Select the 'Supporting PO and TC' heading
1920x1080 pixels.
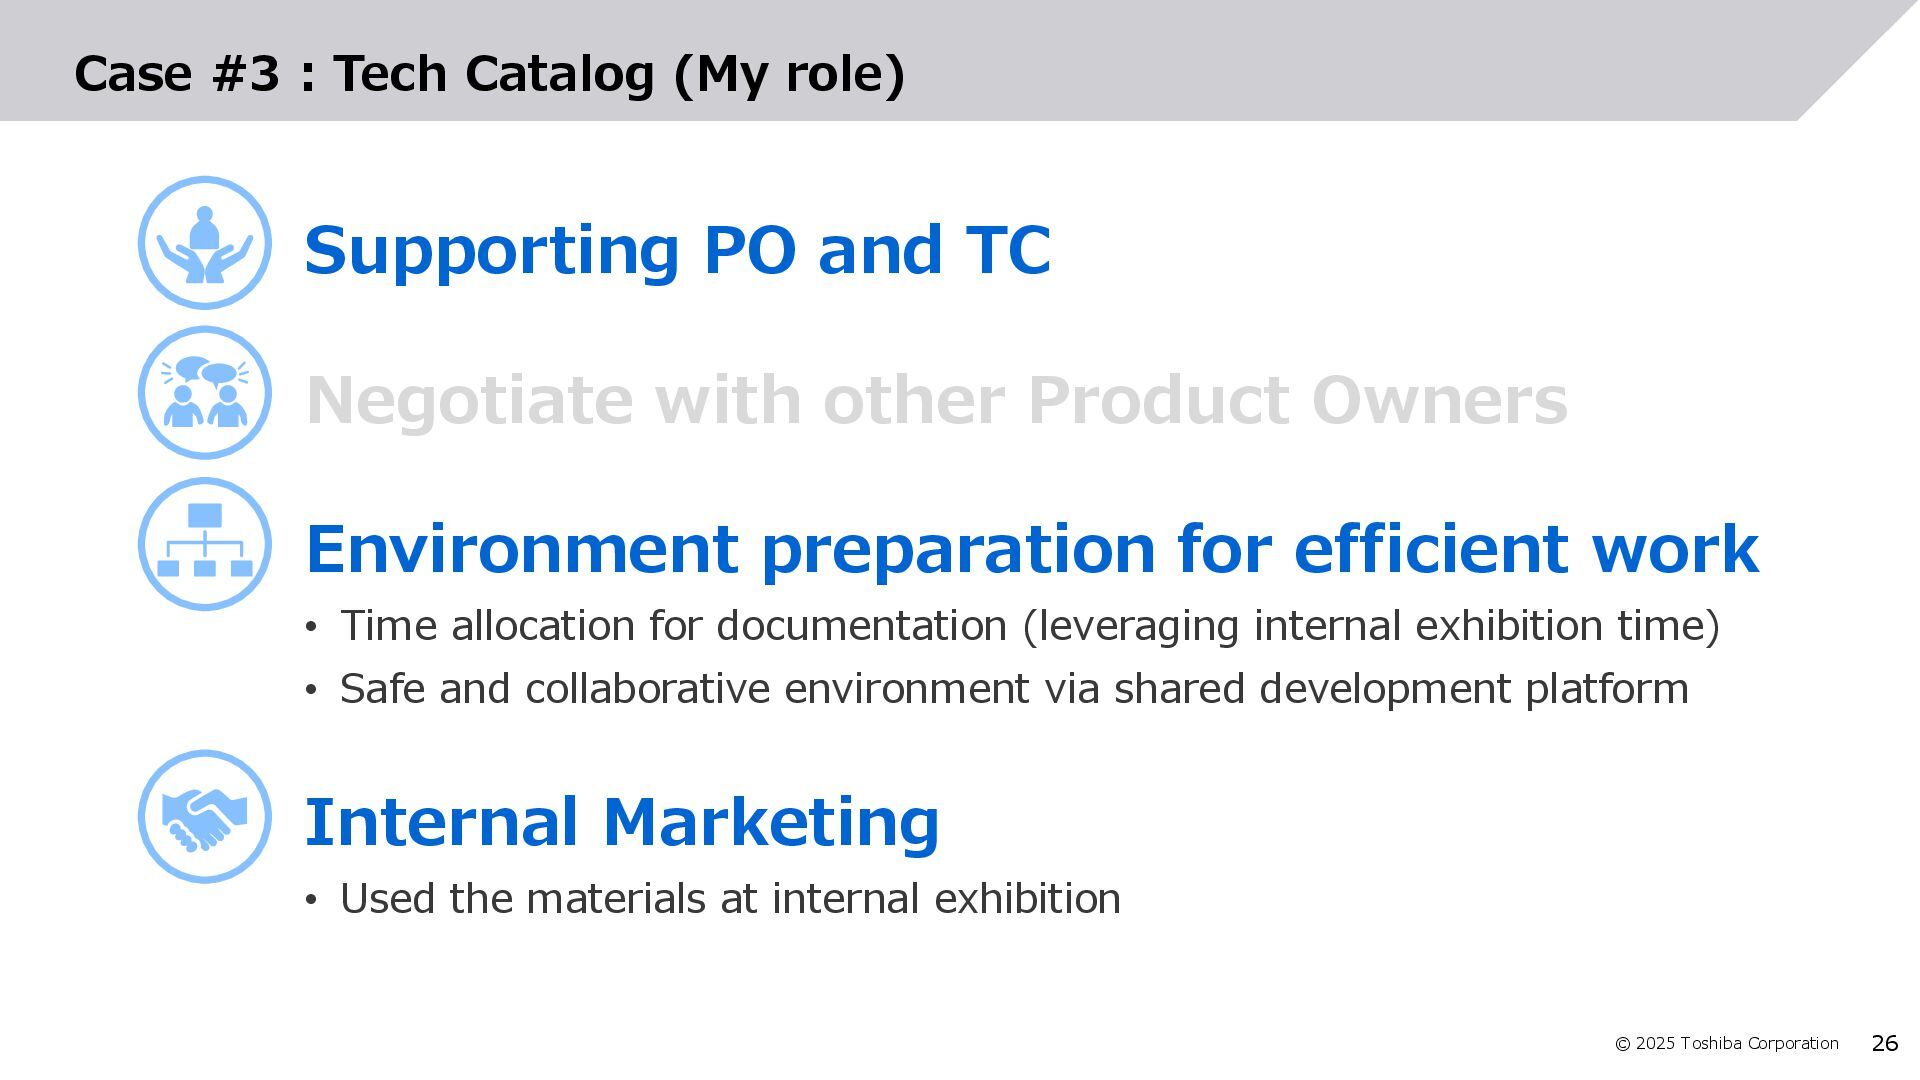677,250
